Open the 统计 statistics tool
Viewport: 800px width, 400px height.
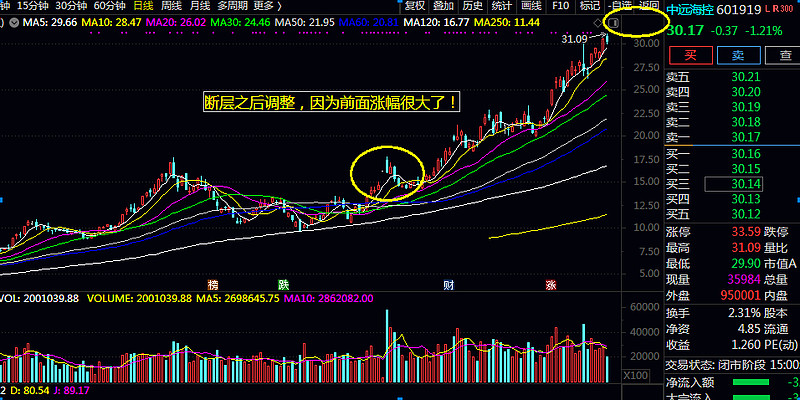tap(502, 6)
